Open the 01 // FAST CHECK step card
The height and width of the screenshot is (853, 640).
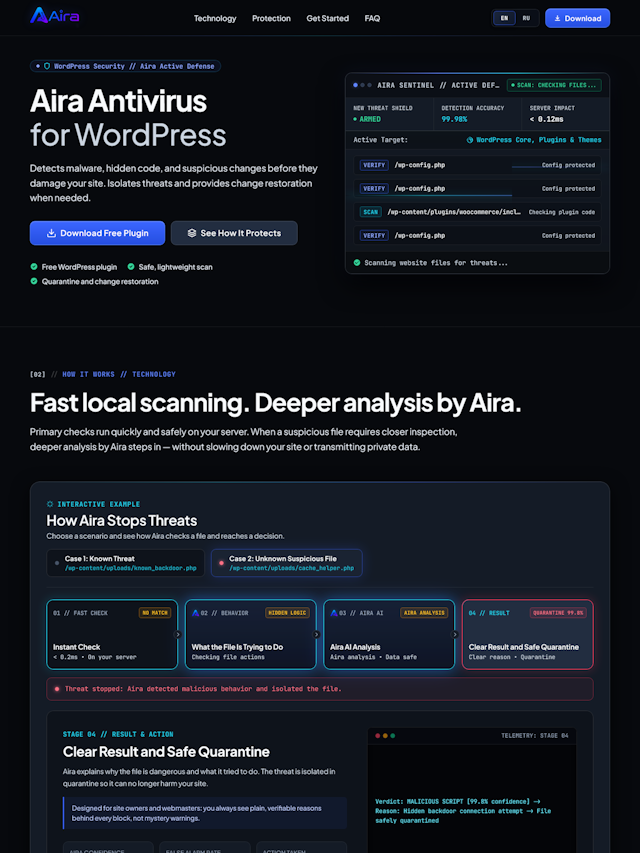click(112, 634)
